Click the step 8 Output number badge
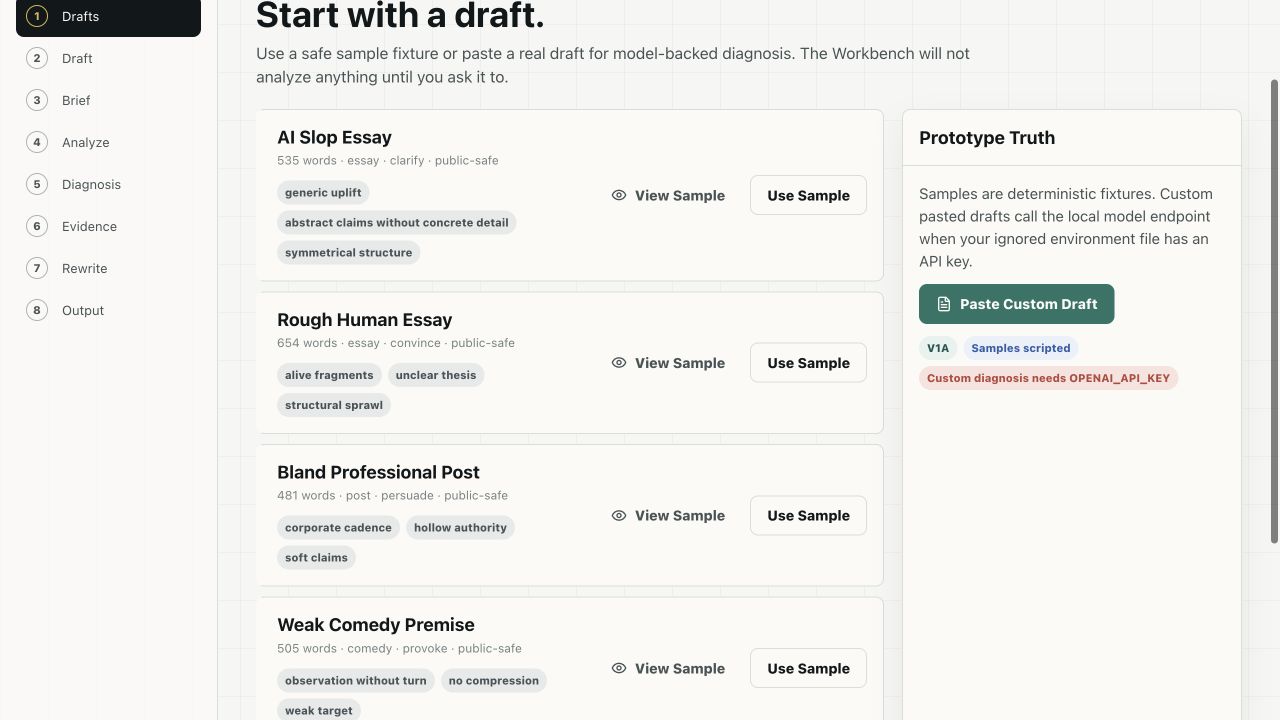 tap(37, 310)
